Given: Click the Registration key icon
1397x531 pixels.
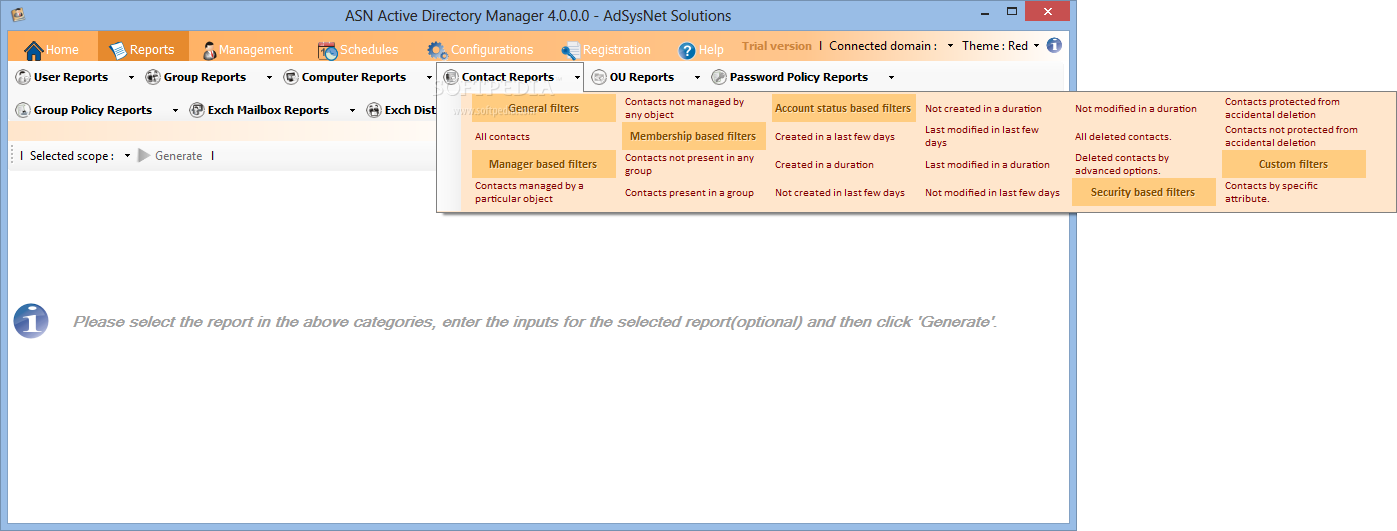Looking at the screenshot, I should [x=570, y=50].
